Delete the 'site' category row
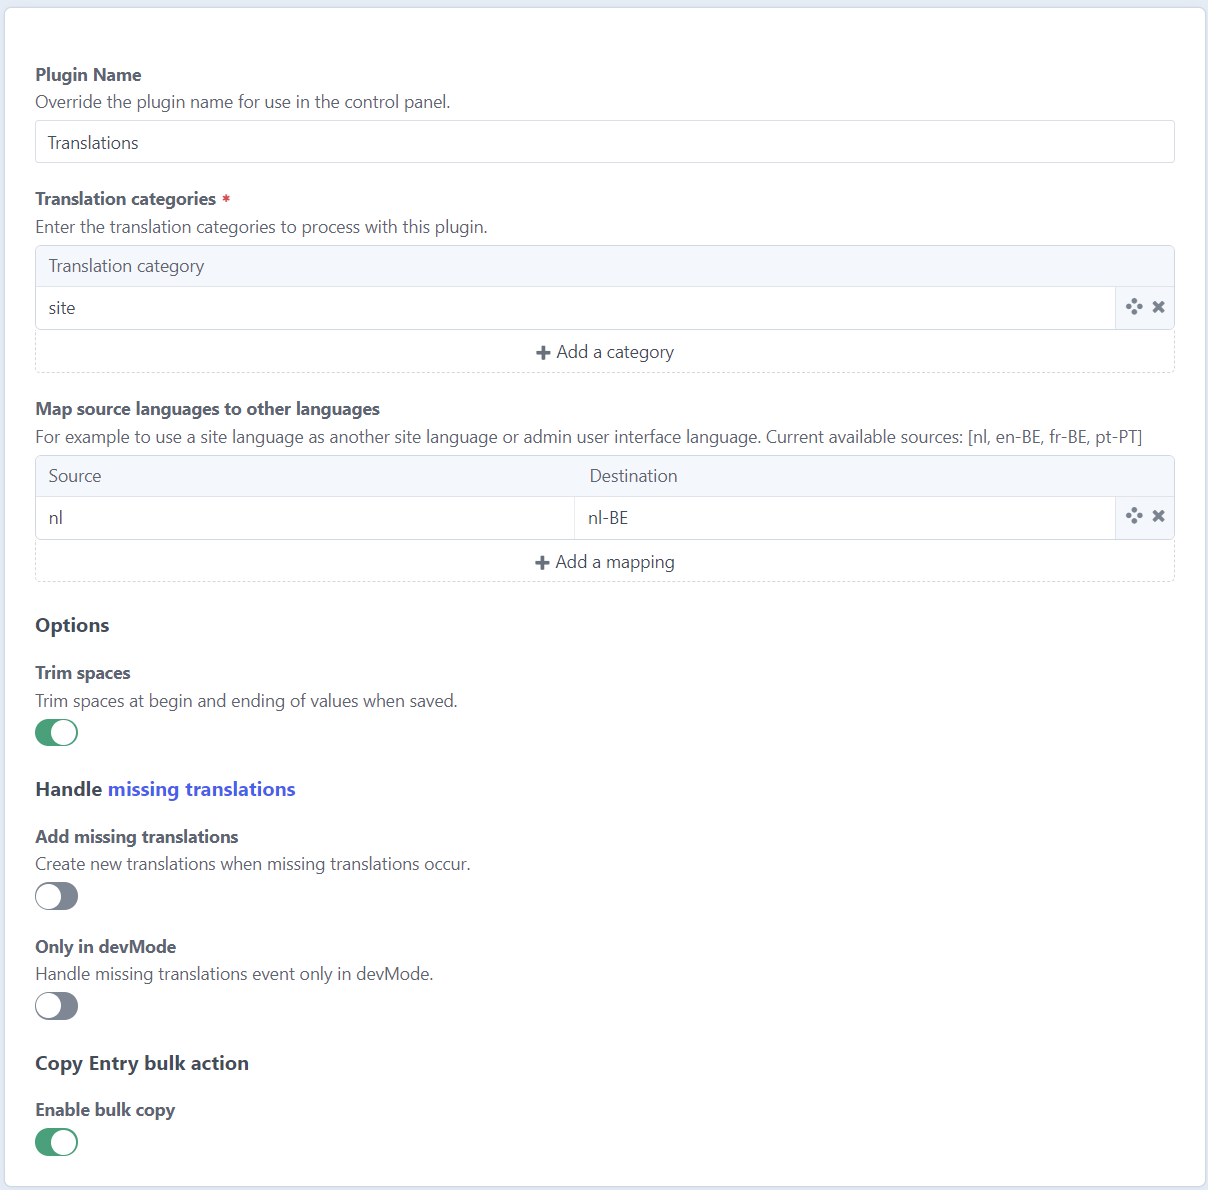The width and height of the screenshot is (1208, 1190). point(1158,307)
